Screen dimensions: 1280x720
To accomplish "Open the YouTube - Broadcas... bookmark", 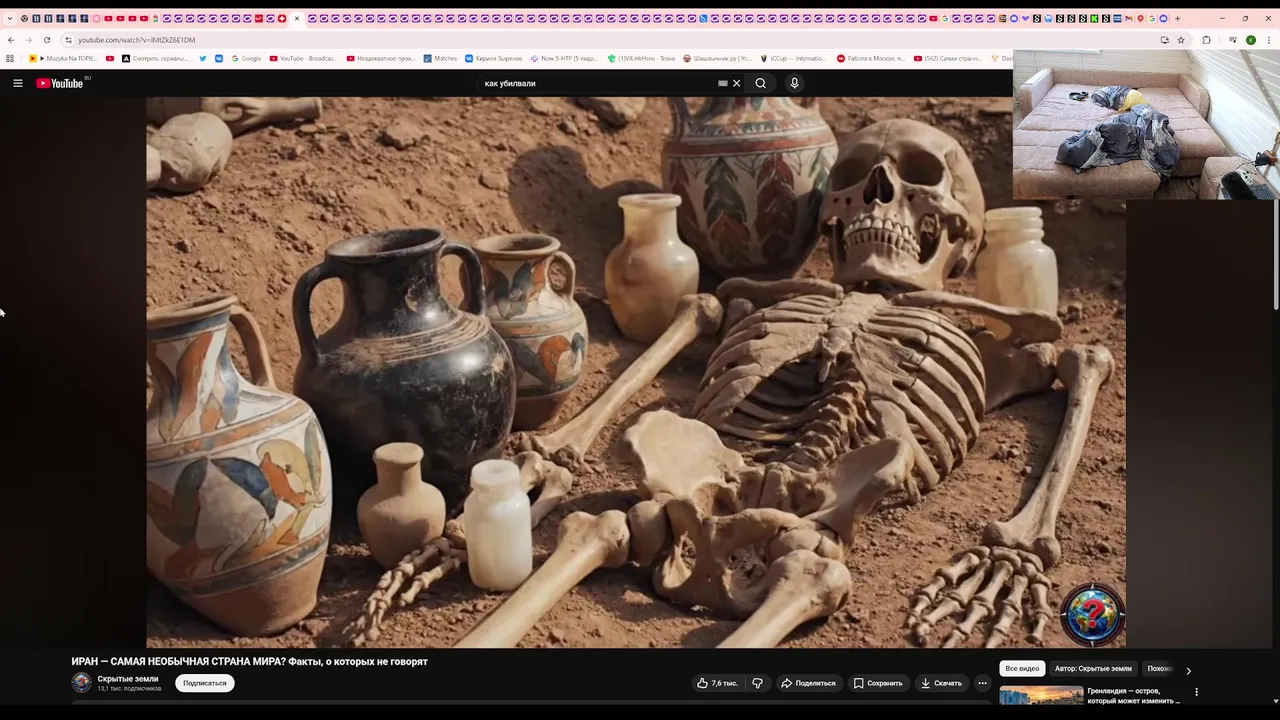I will tap(303, 58).
